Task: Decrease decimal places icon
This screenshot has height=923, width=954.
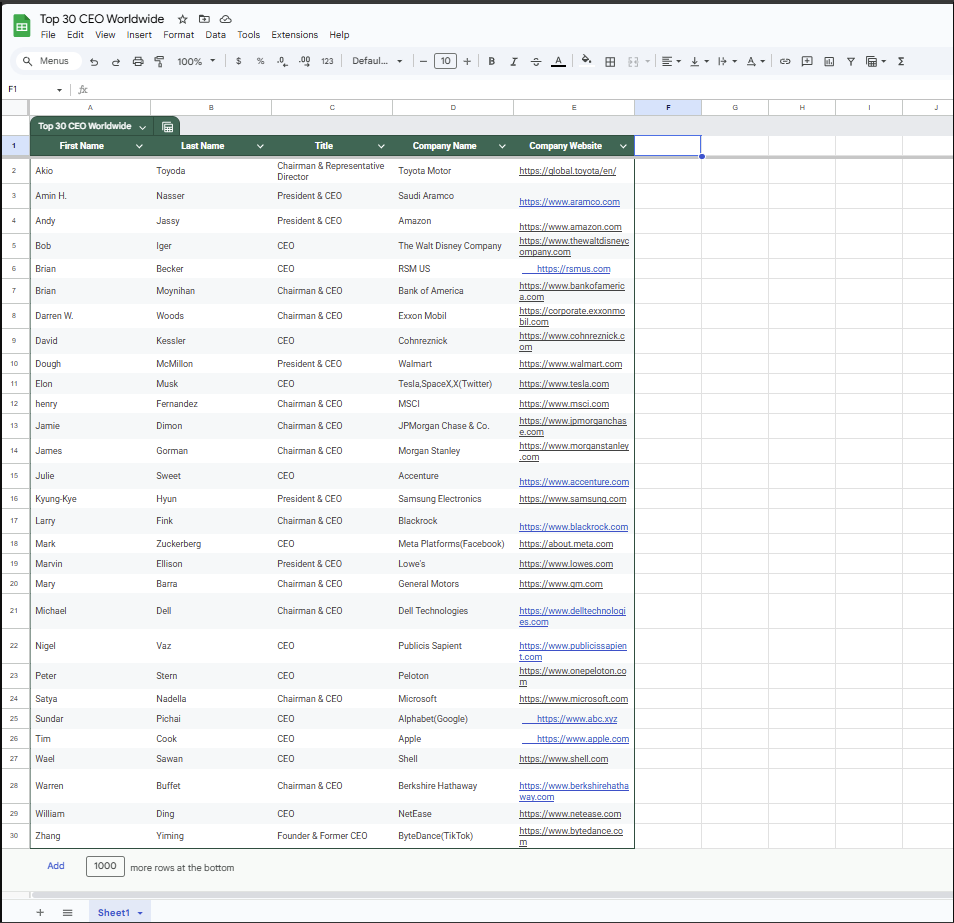Action: pos(282,61)
